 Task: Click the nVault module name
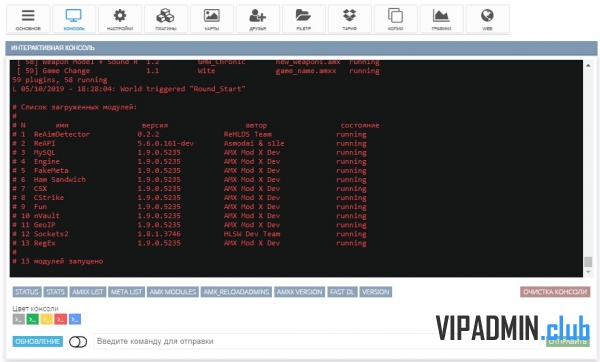[47, 216]
